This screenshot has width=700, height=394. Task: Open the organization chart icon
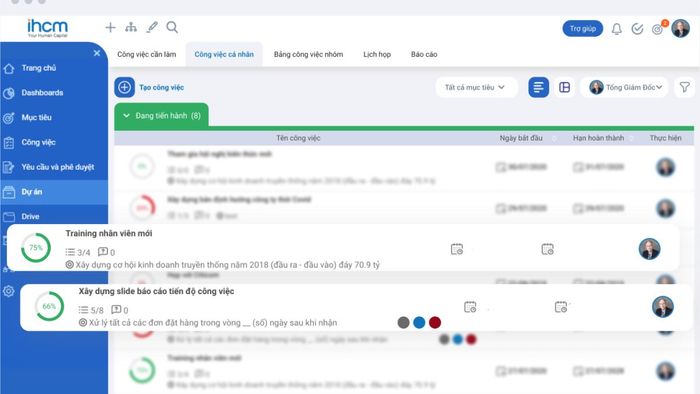tap(131, 28)
